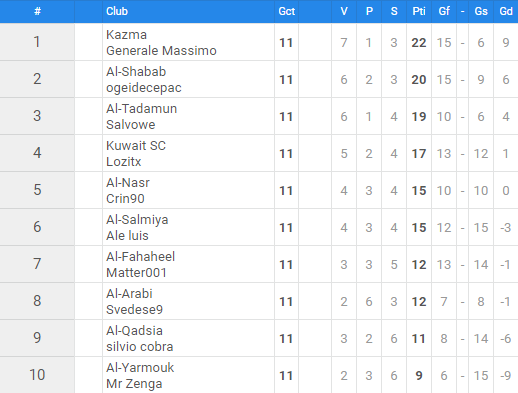Open the Kuwait SC club page
518x393 pixels.
(x=136, y=146)
